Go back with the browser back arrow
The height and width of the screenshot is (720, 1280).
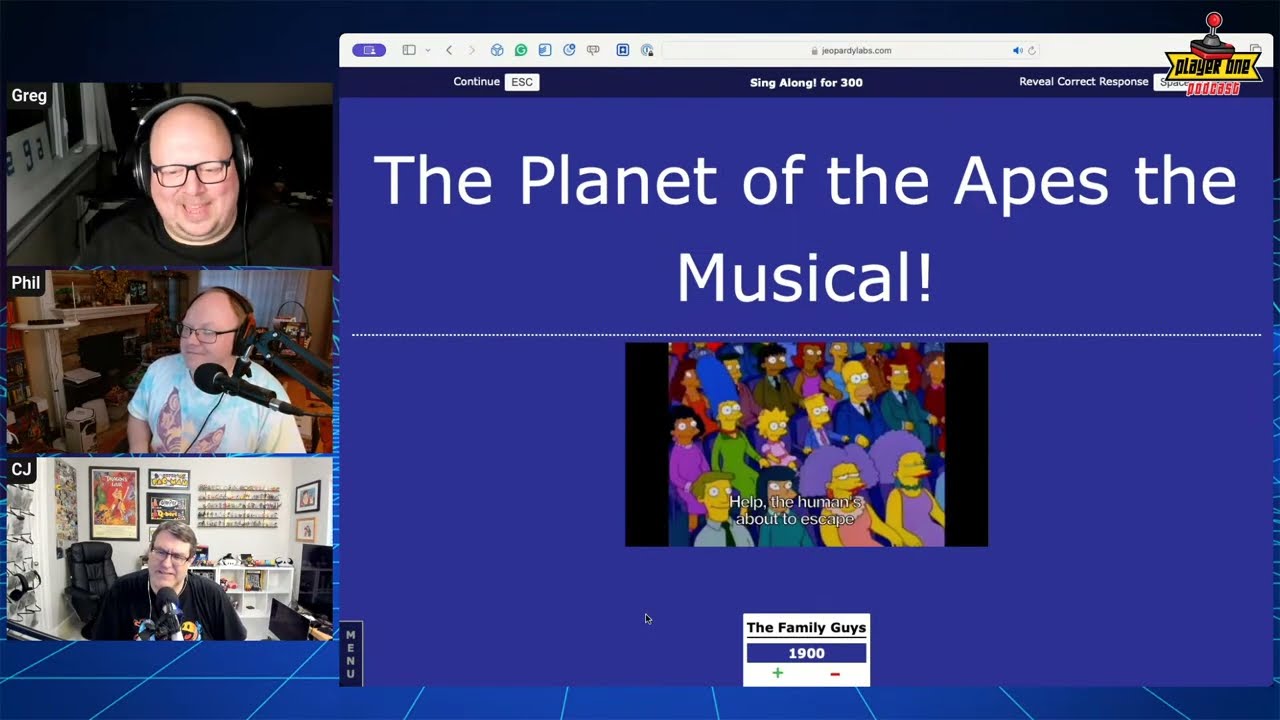449,50
